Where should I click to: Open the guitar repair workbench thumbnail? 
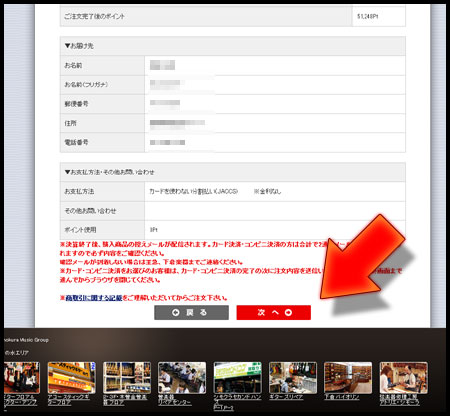tap(293, 378)
